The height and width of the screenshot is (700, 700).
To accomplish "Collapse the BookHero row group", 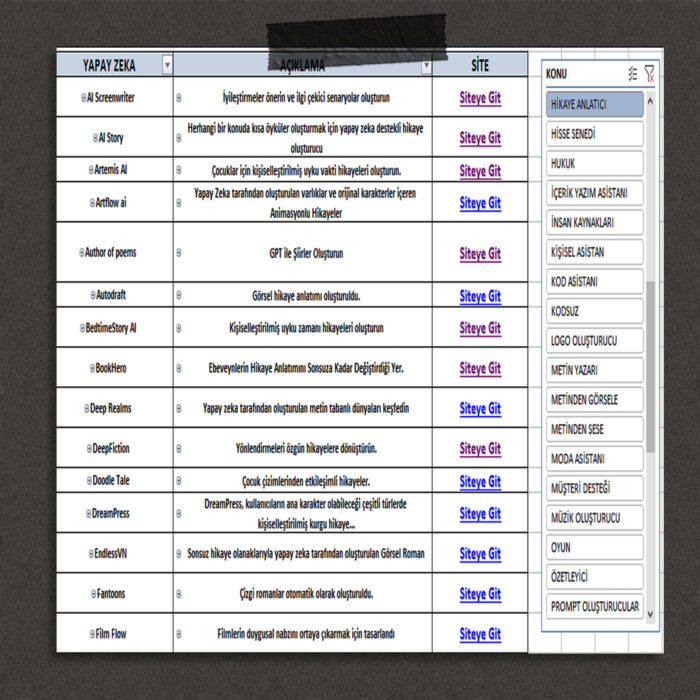I will coord(92,368).
